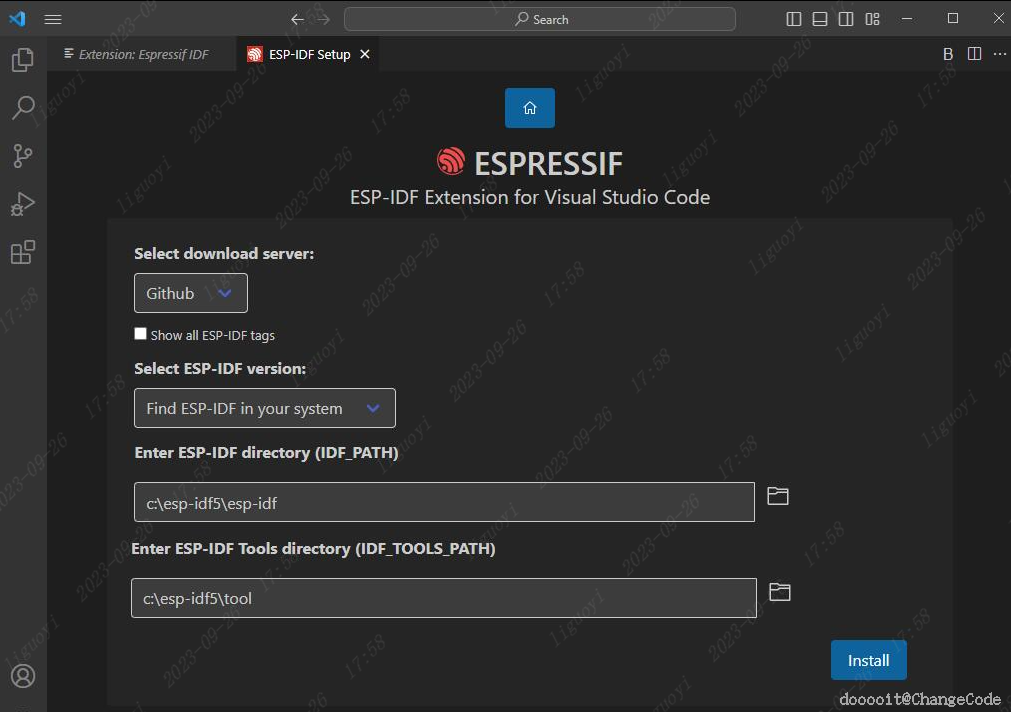This screenshot has width=1011, height=712.
Task: Open the editor More Actions ellipsis
Action: click(x=999, y=54)
